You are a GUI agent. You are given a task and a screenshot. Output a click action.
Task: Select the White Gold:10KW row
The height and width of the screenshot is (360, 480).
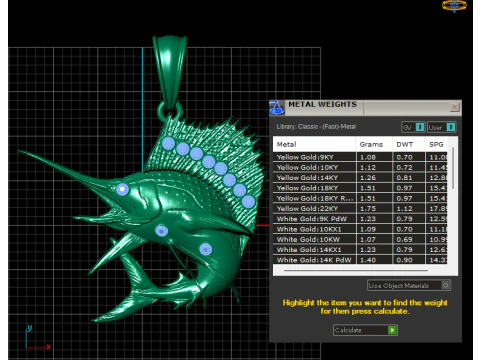click(360, 239)
